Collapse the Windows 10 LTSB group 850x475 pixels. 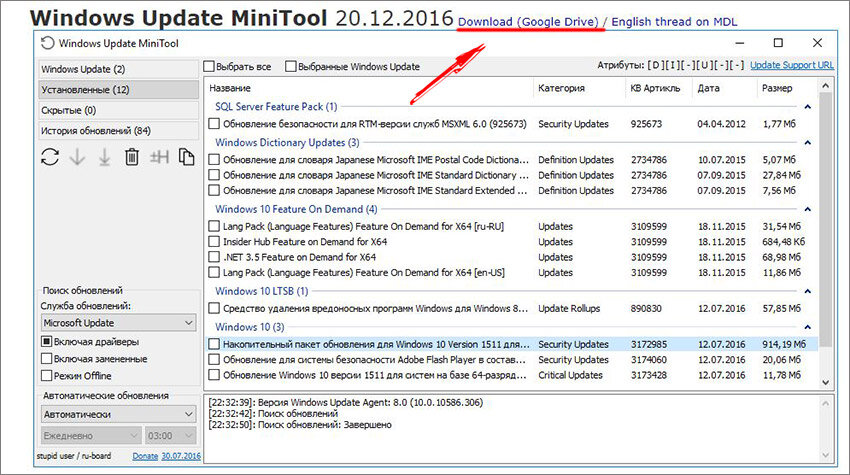click(x=807, y=291)
